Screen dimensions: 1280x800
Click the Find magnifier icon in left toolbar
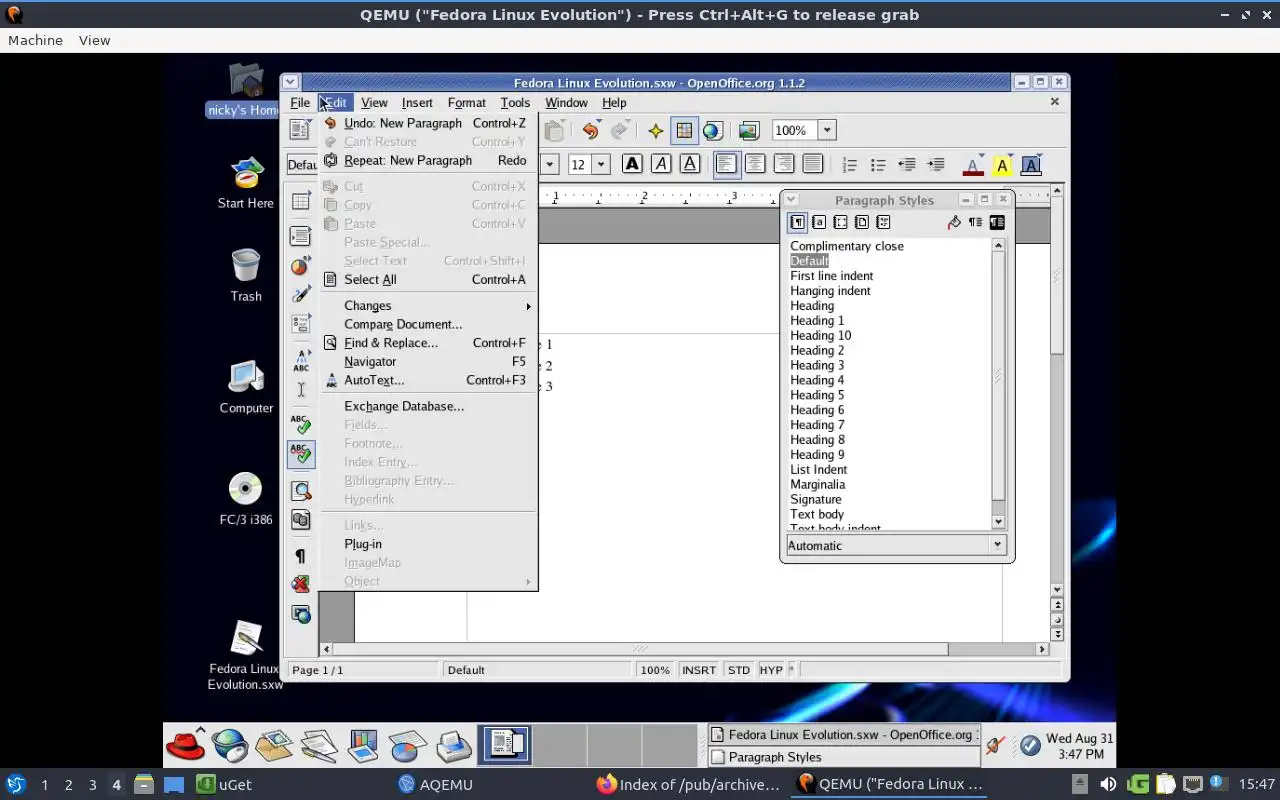point(301,491)
